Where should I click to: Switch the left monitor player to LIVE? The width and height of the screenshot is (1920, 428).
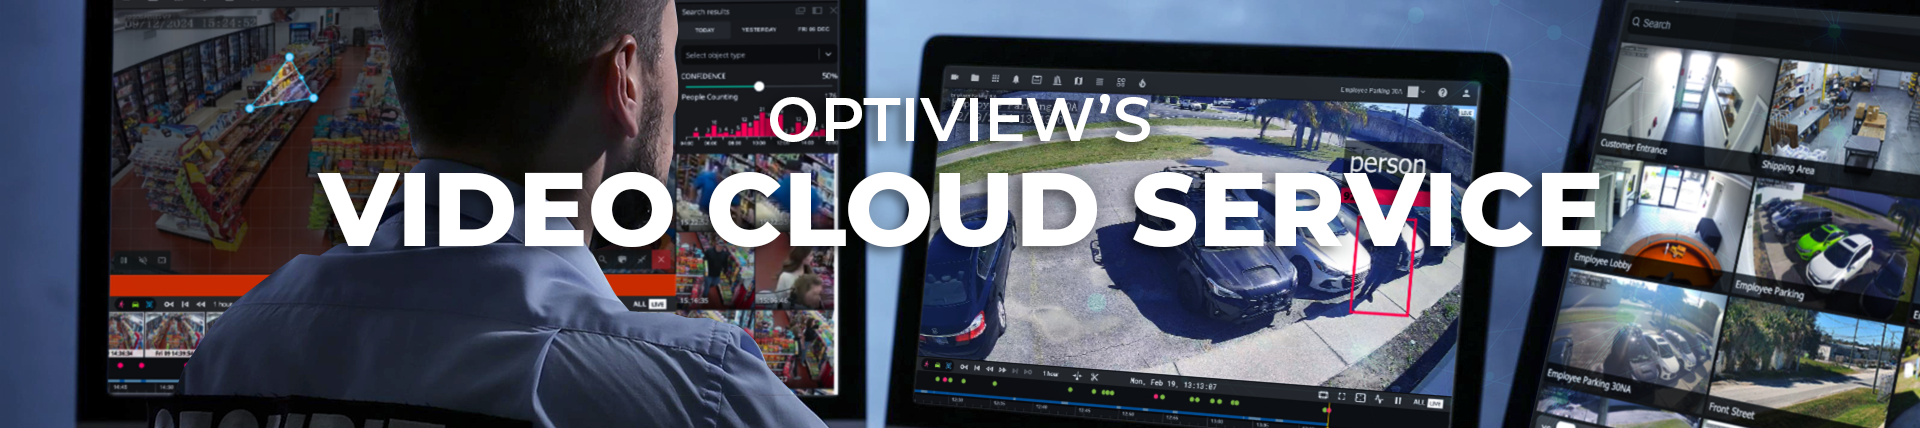(657, 304)
